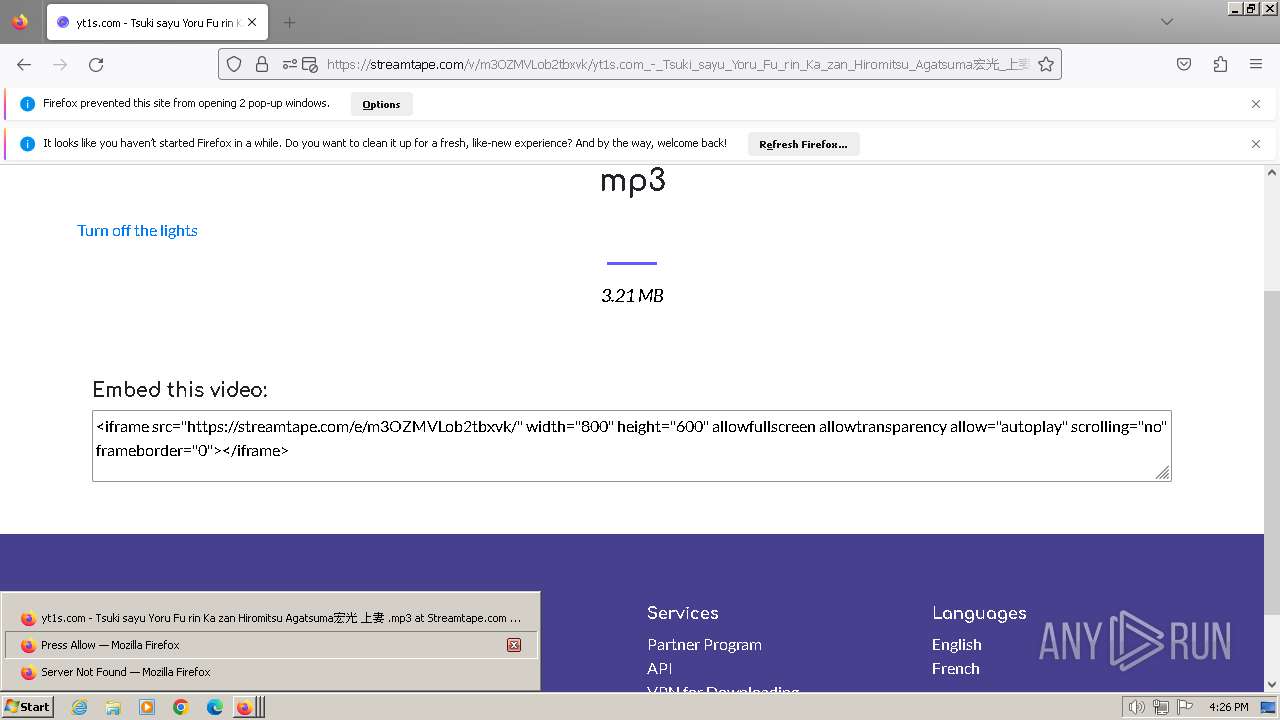List all tabs dropdown arrow
The image size is (1280, 720).
coord(1167,22)
